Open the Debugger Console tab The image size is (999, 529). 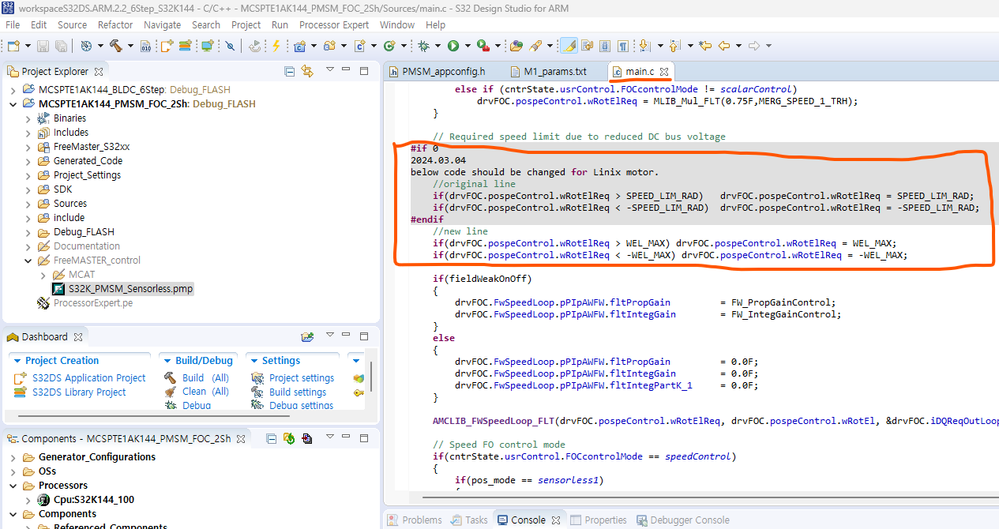coord(682,520)
